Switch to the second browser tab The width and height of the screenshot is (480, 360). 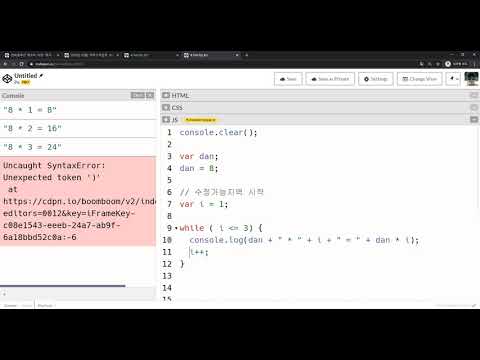click(91, 55)
